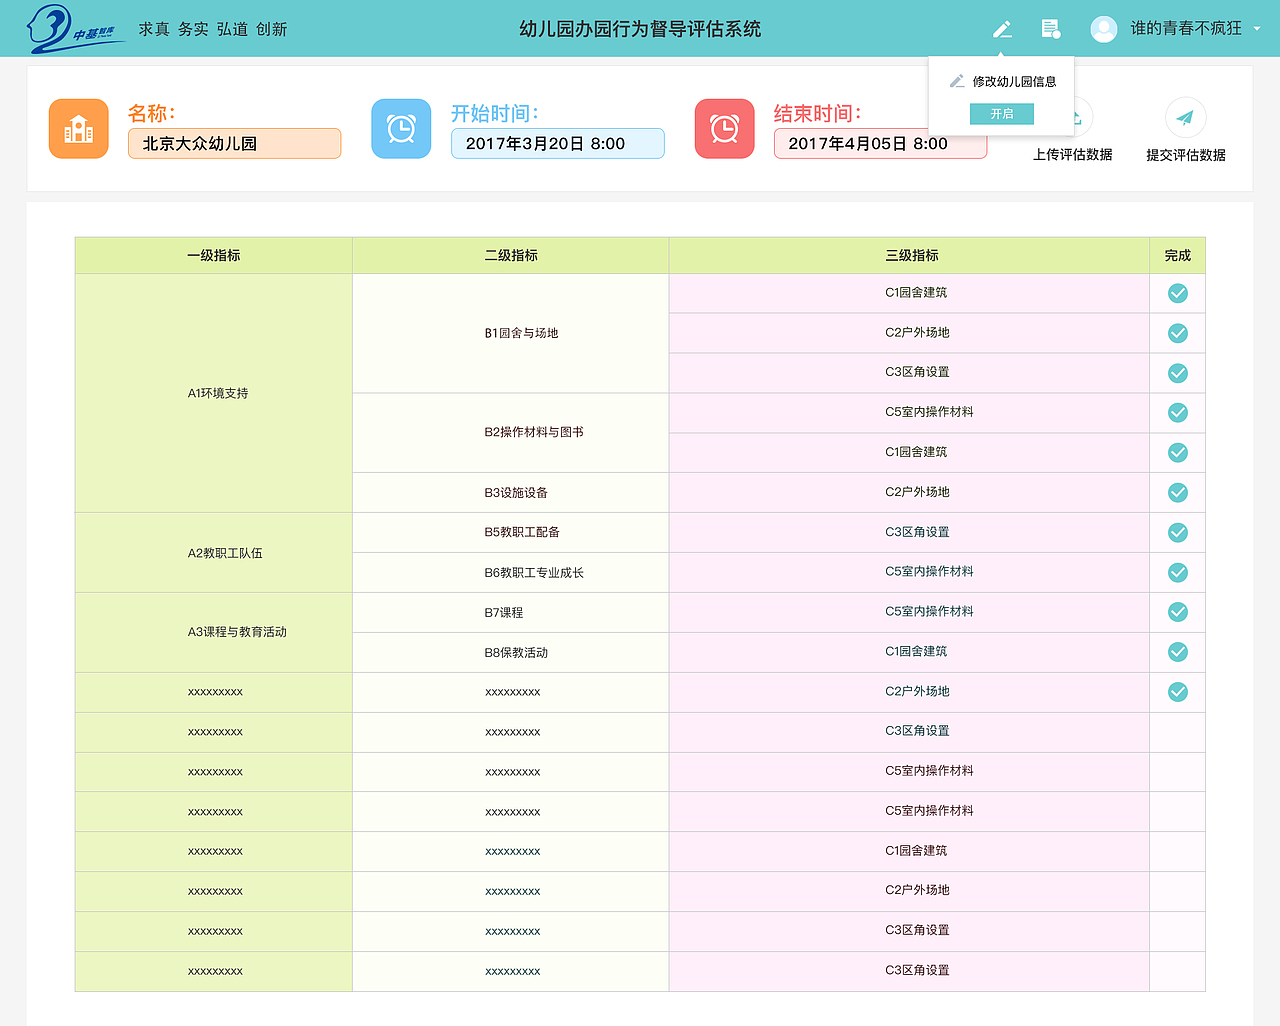The image size is (1280, 1026).
Task: Click the blue alarm clock icon for 开始时间
Action: [x=401, y=128]
